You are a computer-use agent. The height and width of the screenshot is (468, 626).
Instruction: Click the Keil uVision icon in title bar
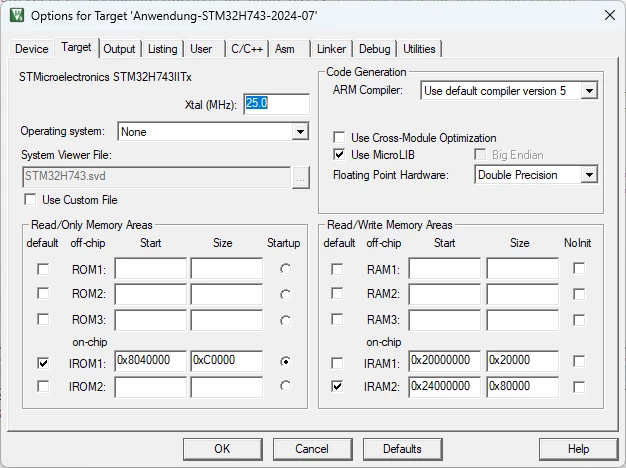(17, 15)
